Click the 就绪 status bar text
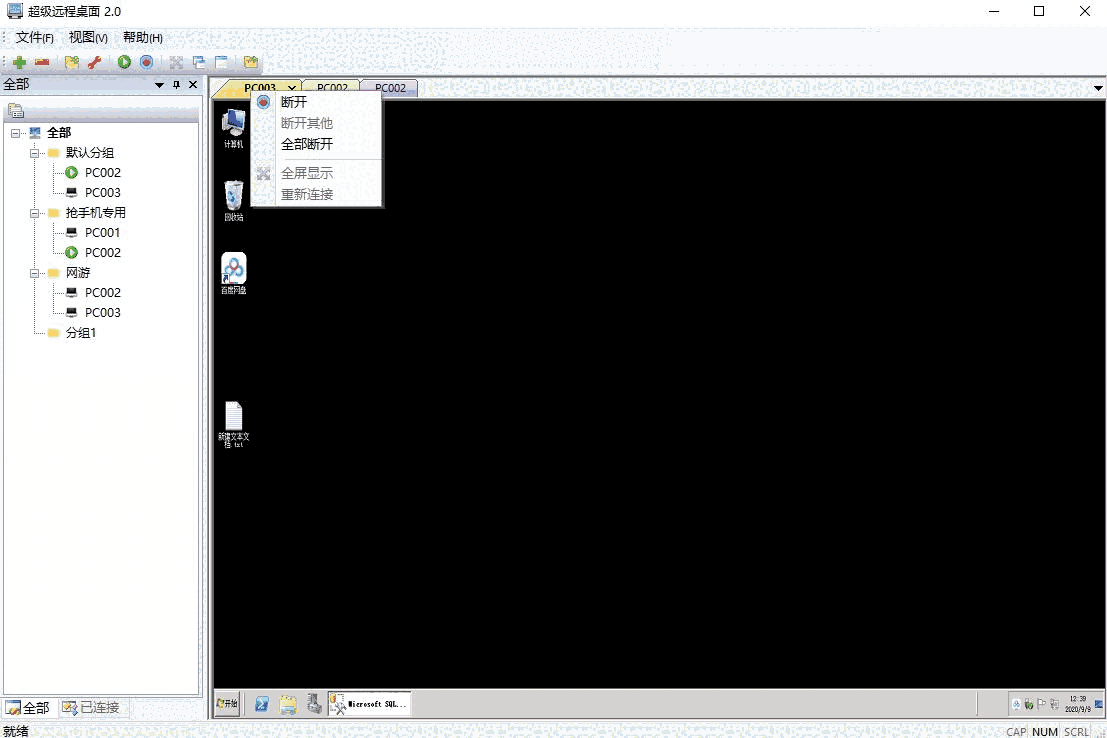1107x738 pixels. click(x=16, y=731)
